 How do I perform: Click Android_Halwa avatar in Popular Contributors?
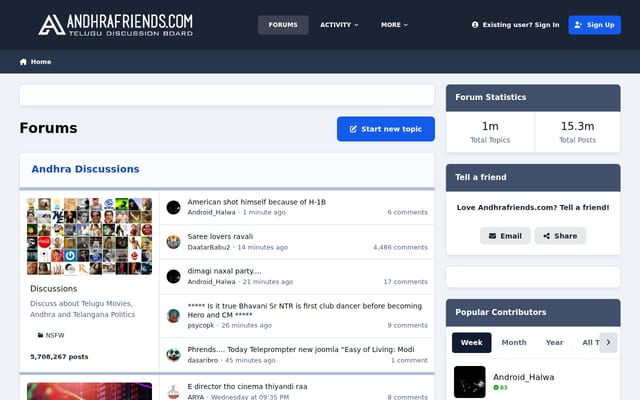point(470,382)
